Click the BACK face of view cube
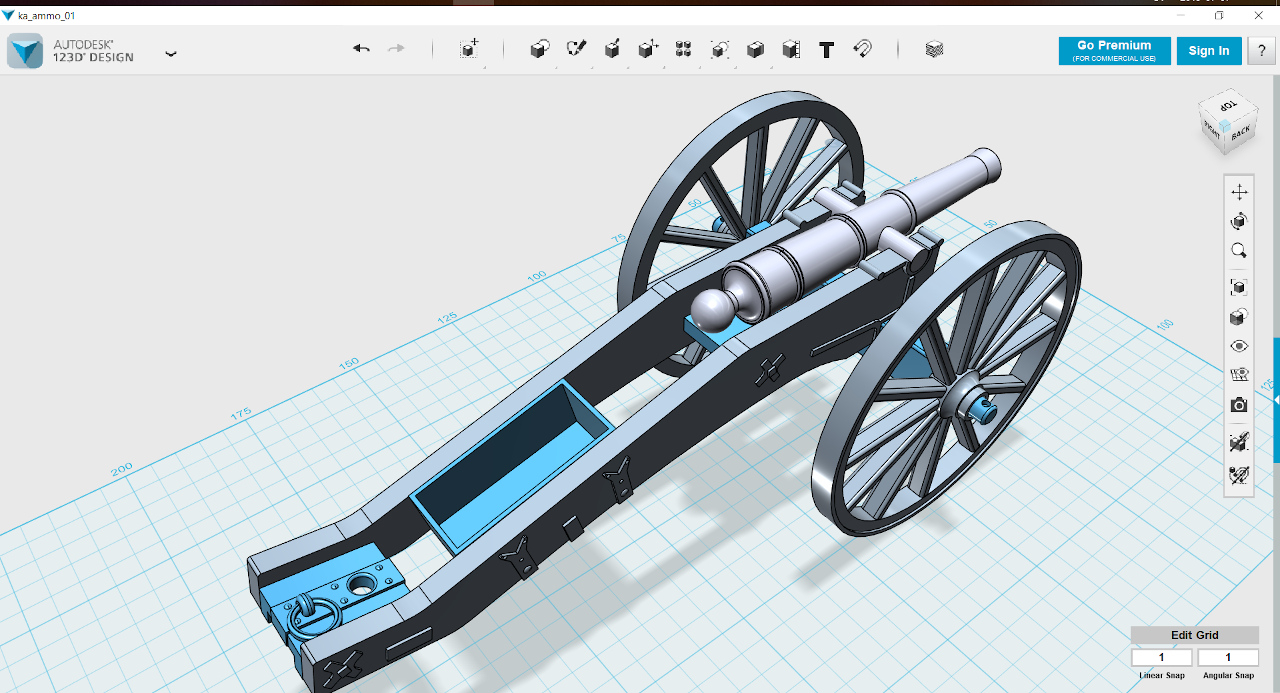This screenshot has height=693, width=1280. click(x=1240, y=132)
